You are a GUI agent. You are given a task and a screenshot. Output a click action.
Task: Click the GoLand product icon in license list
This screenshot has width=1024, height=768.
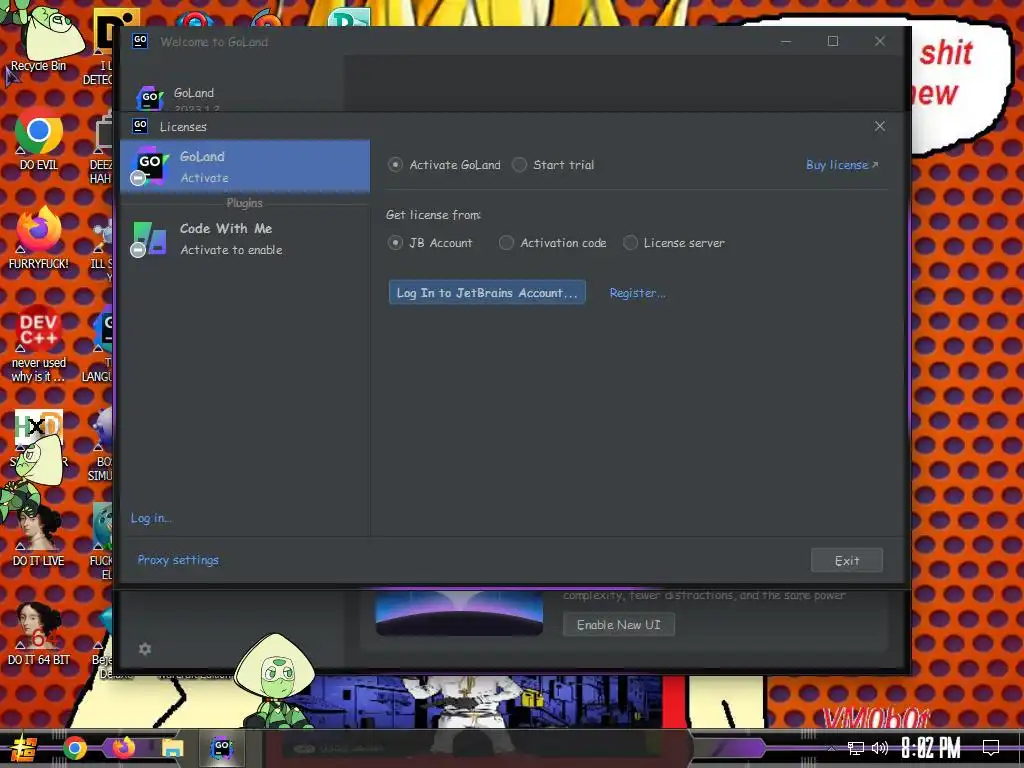tap(149, 166)
